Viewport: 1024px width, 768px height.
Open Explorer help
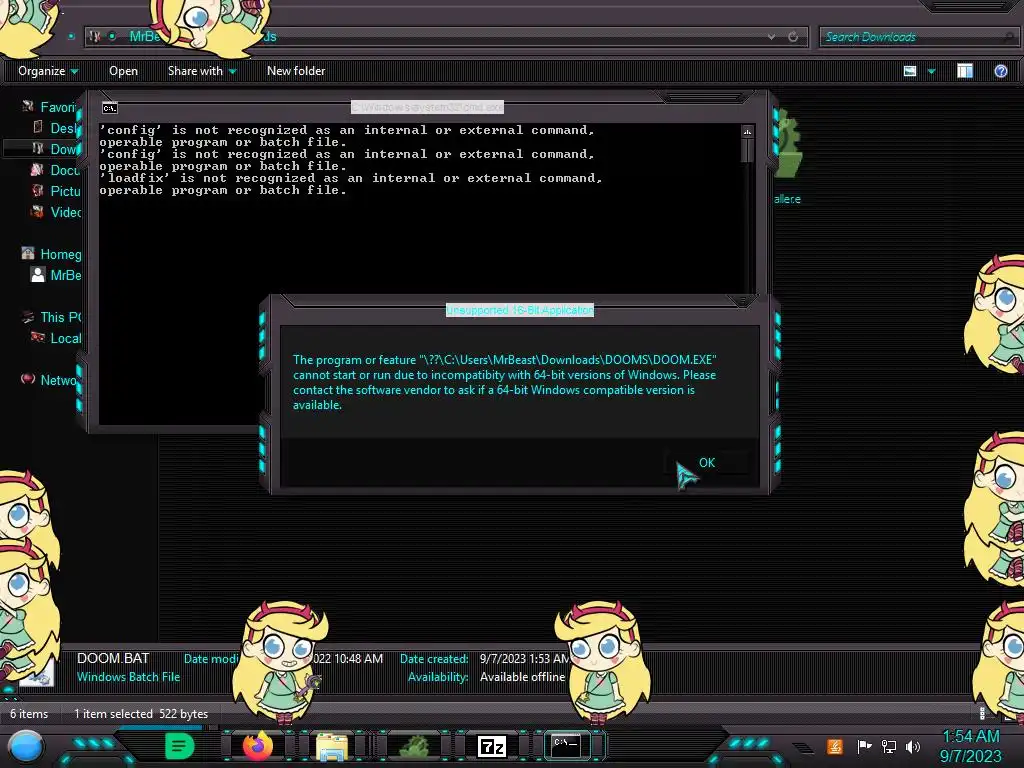[1000, 71]
